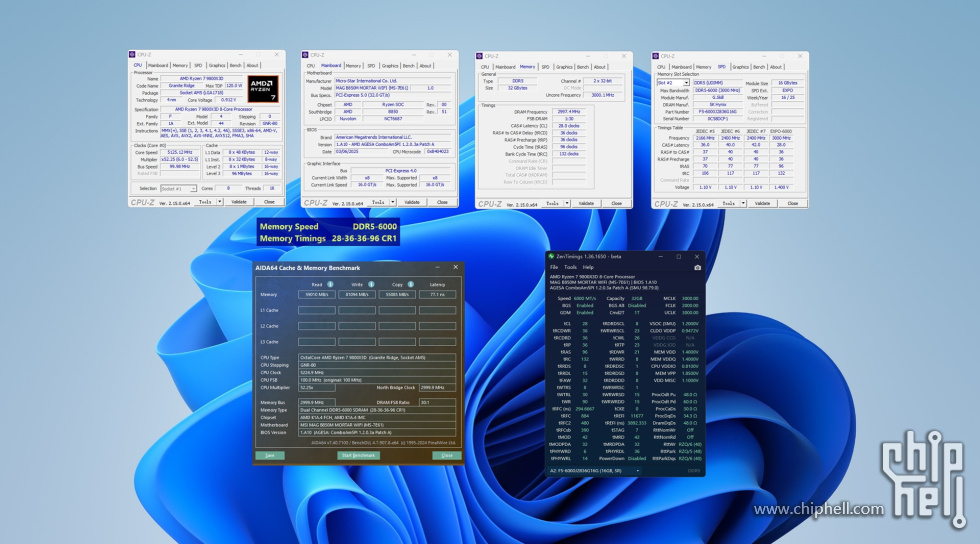
Task: Minimize the ZenTimings window
Action: [661, 256]
